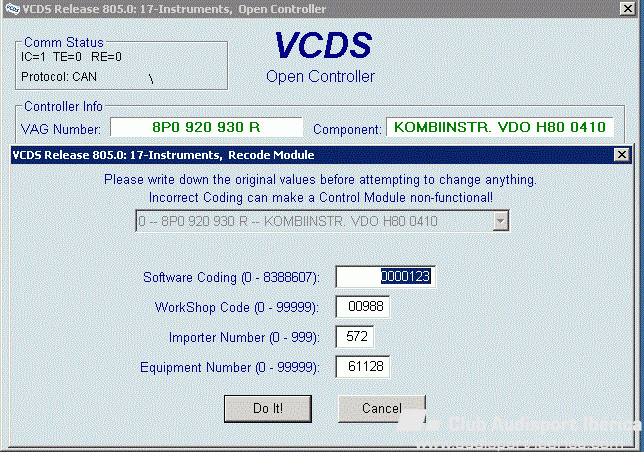644x452 pixels.
Task: Click the Importer Number (0 - 999) label
Action: (244, 337)
